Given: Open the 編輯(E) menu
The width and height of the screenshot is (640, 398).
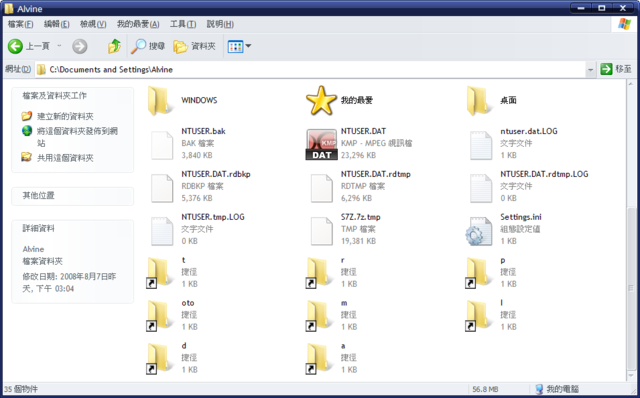Looking at the screenshot, I should click(x=56, y=24).
